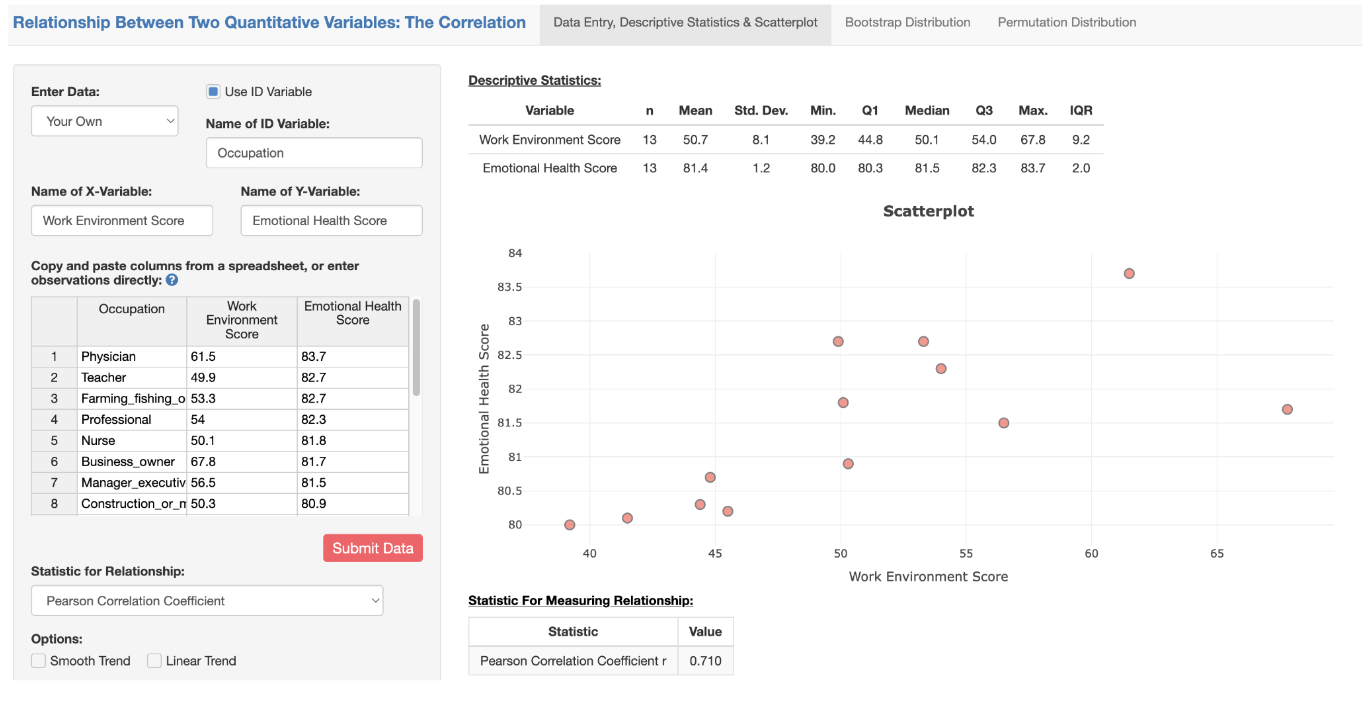Expand the Pearson Correlation Coefficient selector
Image resolution: width=1368 pixels, height=708 pixels.
point(206,600)
